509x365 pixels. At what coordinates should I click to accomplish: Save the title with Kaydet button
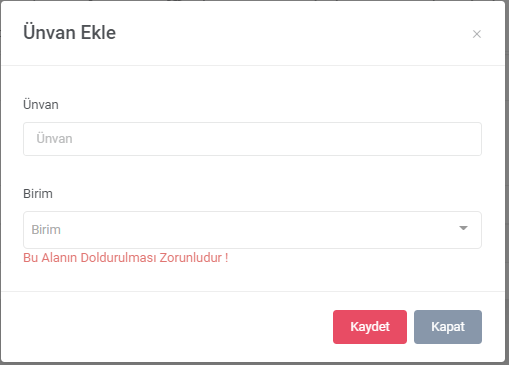[x=370, y=327]
